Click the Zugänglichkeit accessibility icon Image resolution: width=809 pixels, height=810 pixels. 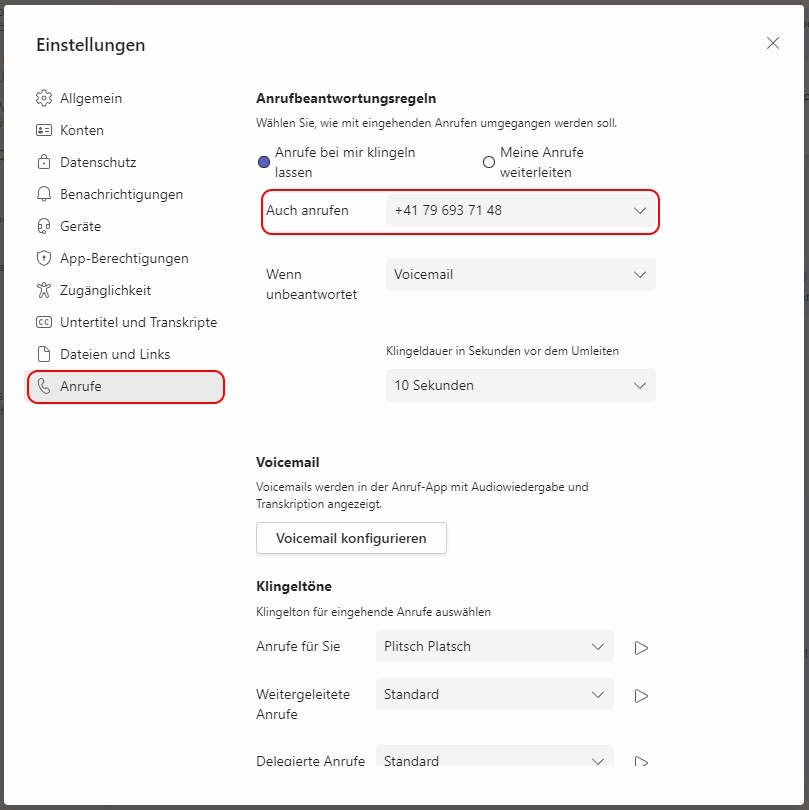pyautogui.click(x=44, y=290)
